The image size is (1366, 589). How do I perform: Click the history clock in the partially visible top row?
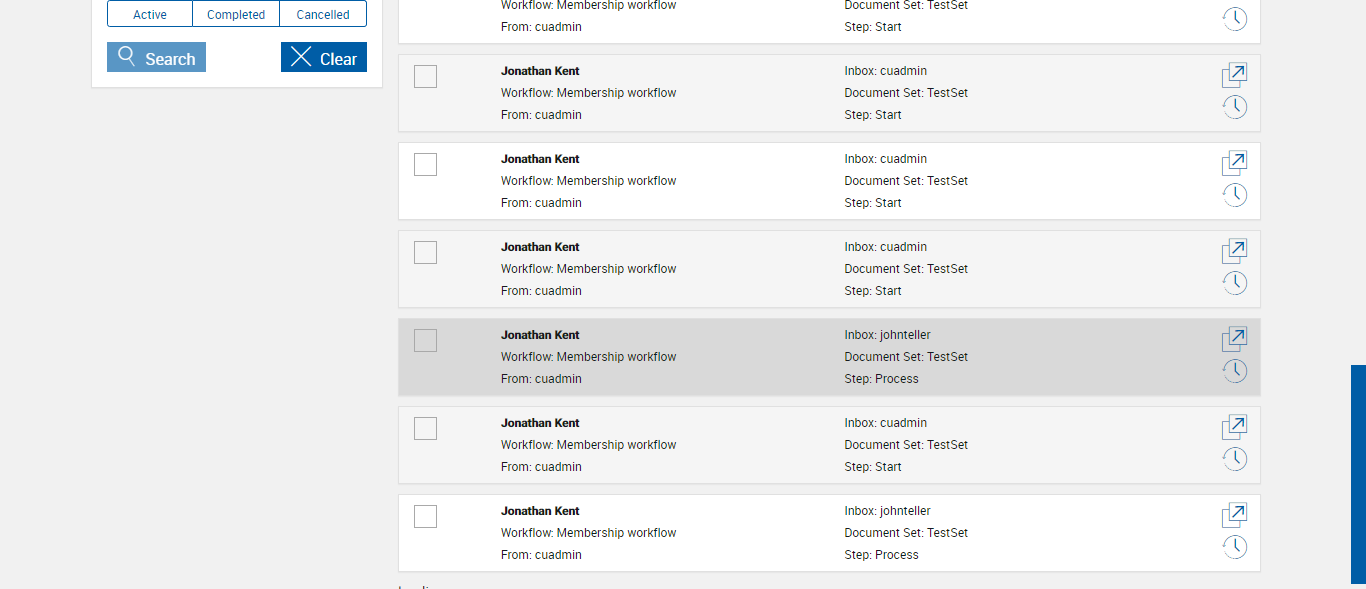pos(1235,19)
